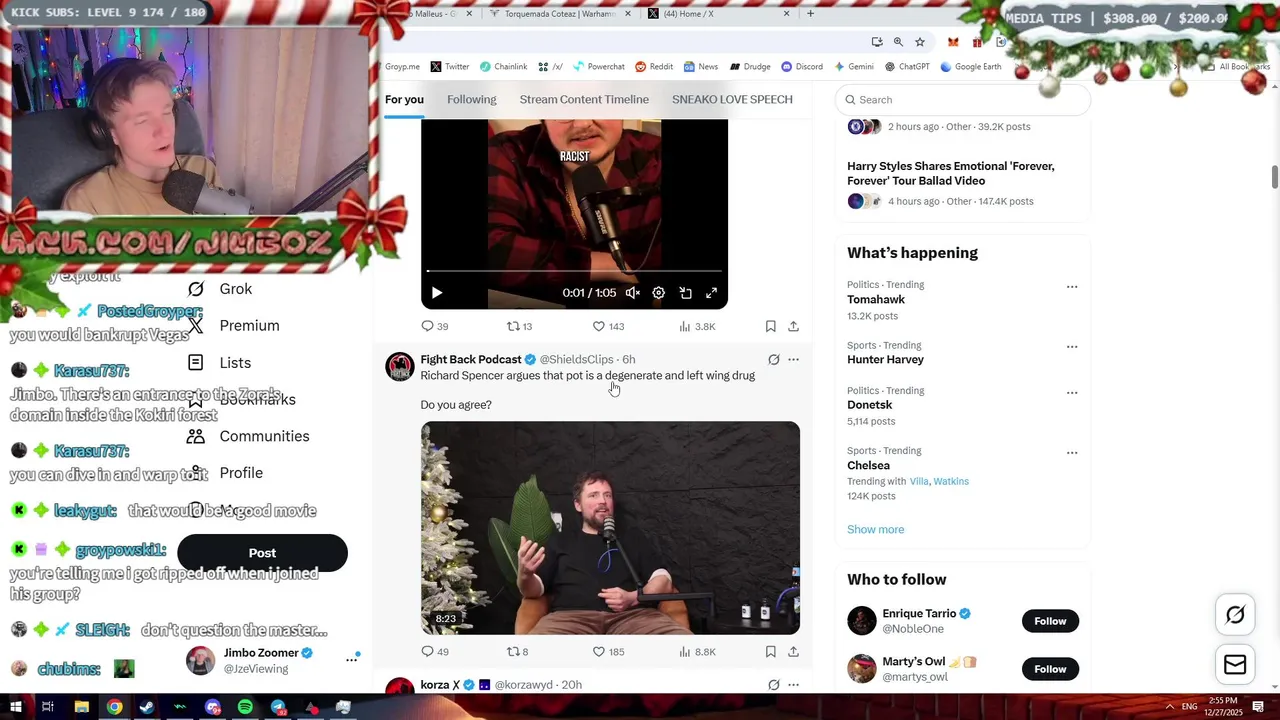
Task: Click the Search input field
Action: click(x=963, y=100)
